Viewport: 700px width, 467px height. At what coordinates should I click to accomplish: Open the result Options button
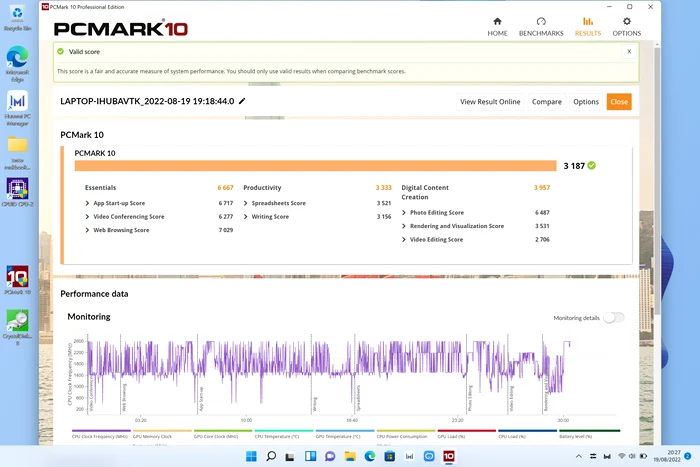(x=586, y=102)
